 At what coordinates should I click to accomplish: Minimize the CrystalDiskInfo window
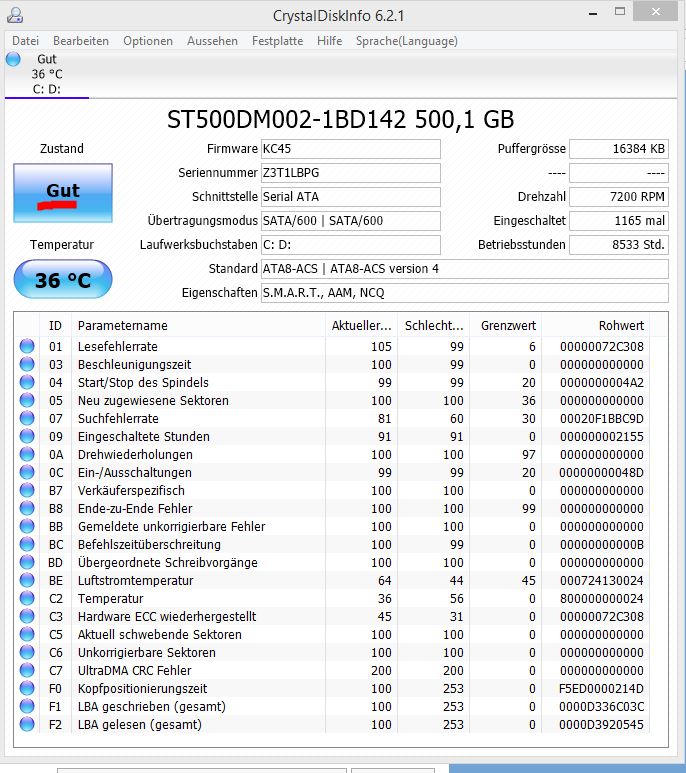click(x=593, y=13)
